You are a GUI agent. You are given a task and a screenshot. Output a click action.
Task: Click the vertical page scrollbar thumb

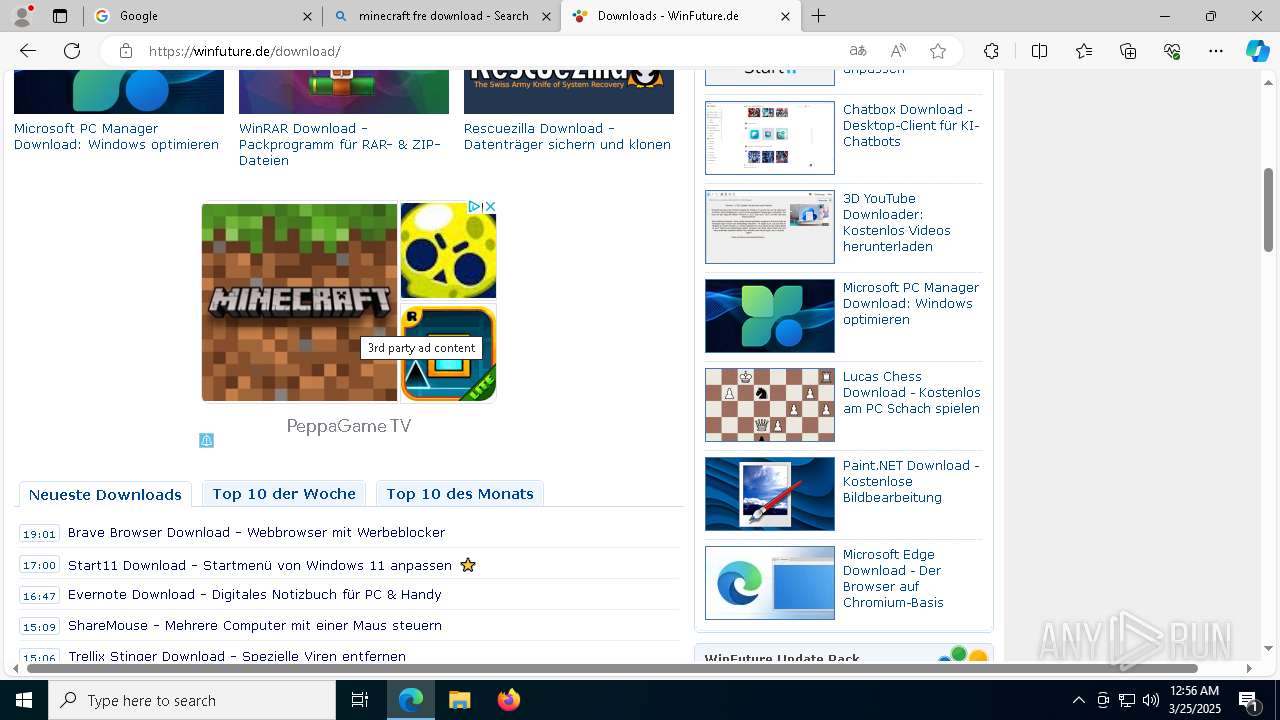click(1268, 210)
